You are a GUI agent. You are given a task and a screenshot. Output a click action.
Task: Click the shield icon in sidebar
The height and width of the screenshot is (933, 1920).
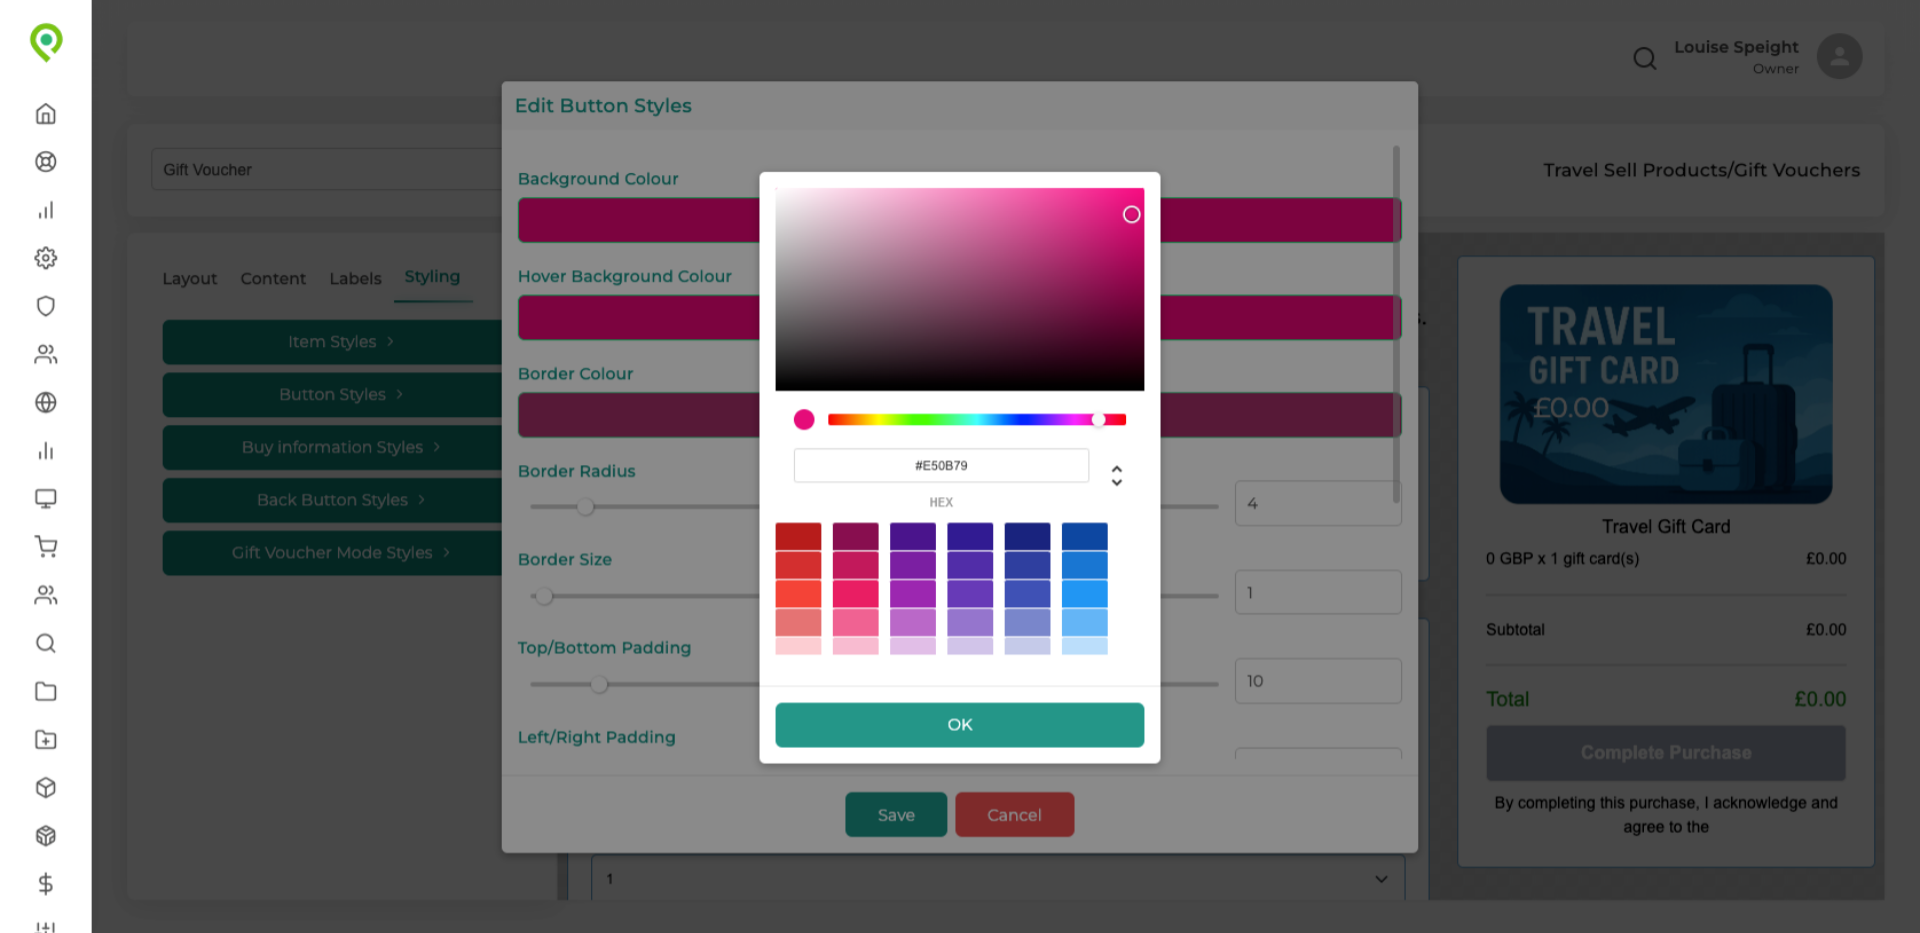pyautogui.click(x=46, y=306)
